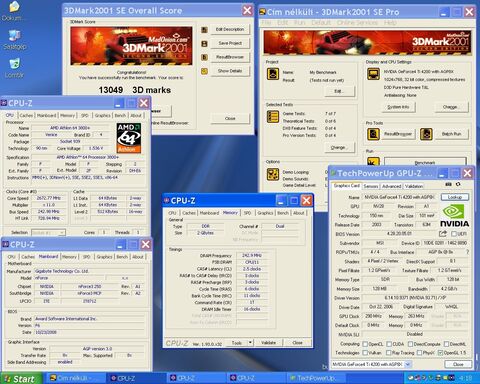Viewport: 480px width, 384px height.
Task: Click Close in the 3DMark Overall Score dialog
Action: click(230, 118)
